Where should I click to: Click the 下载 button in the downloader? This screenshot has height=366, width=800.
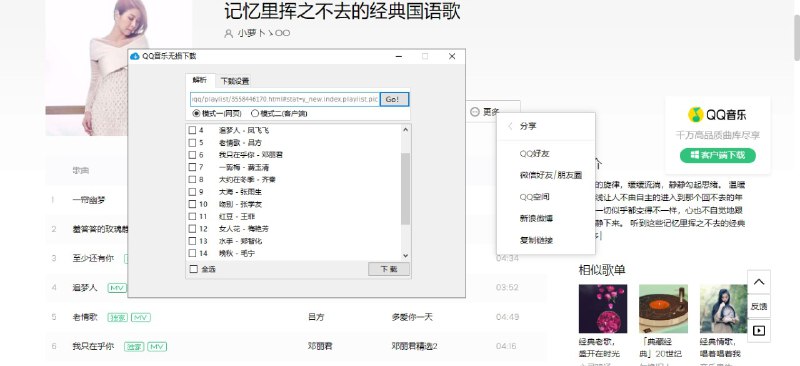click(x=389, y=269)
